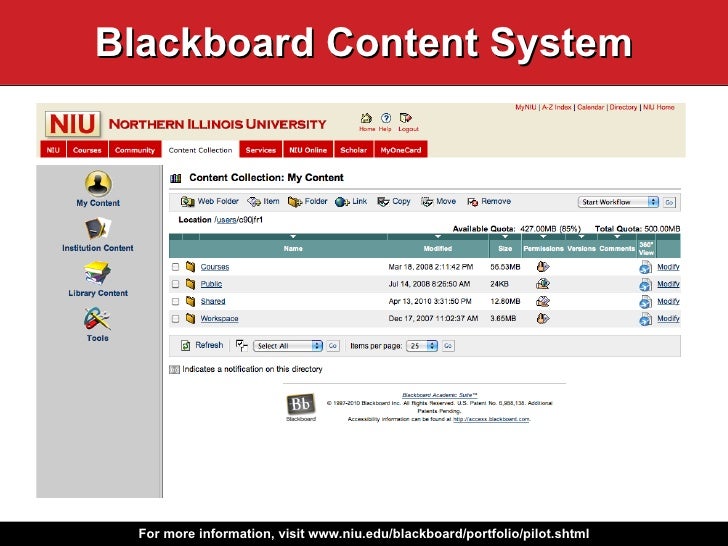Click the Blackboard Academic Suite link
The image size is (728, 546).
pos(439,395)
